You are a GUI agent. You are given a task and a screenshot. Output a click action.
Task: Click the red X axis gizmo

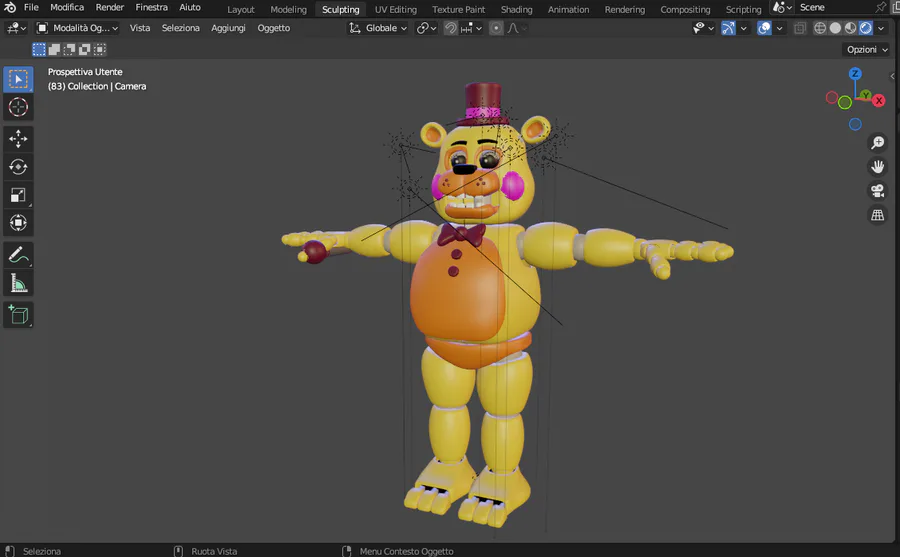(x=879, y=100)
